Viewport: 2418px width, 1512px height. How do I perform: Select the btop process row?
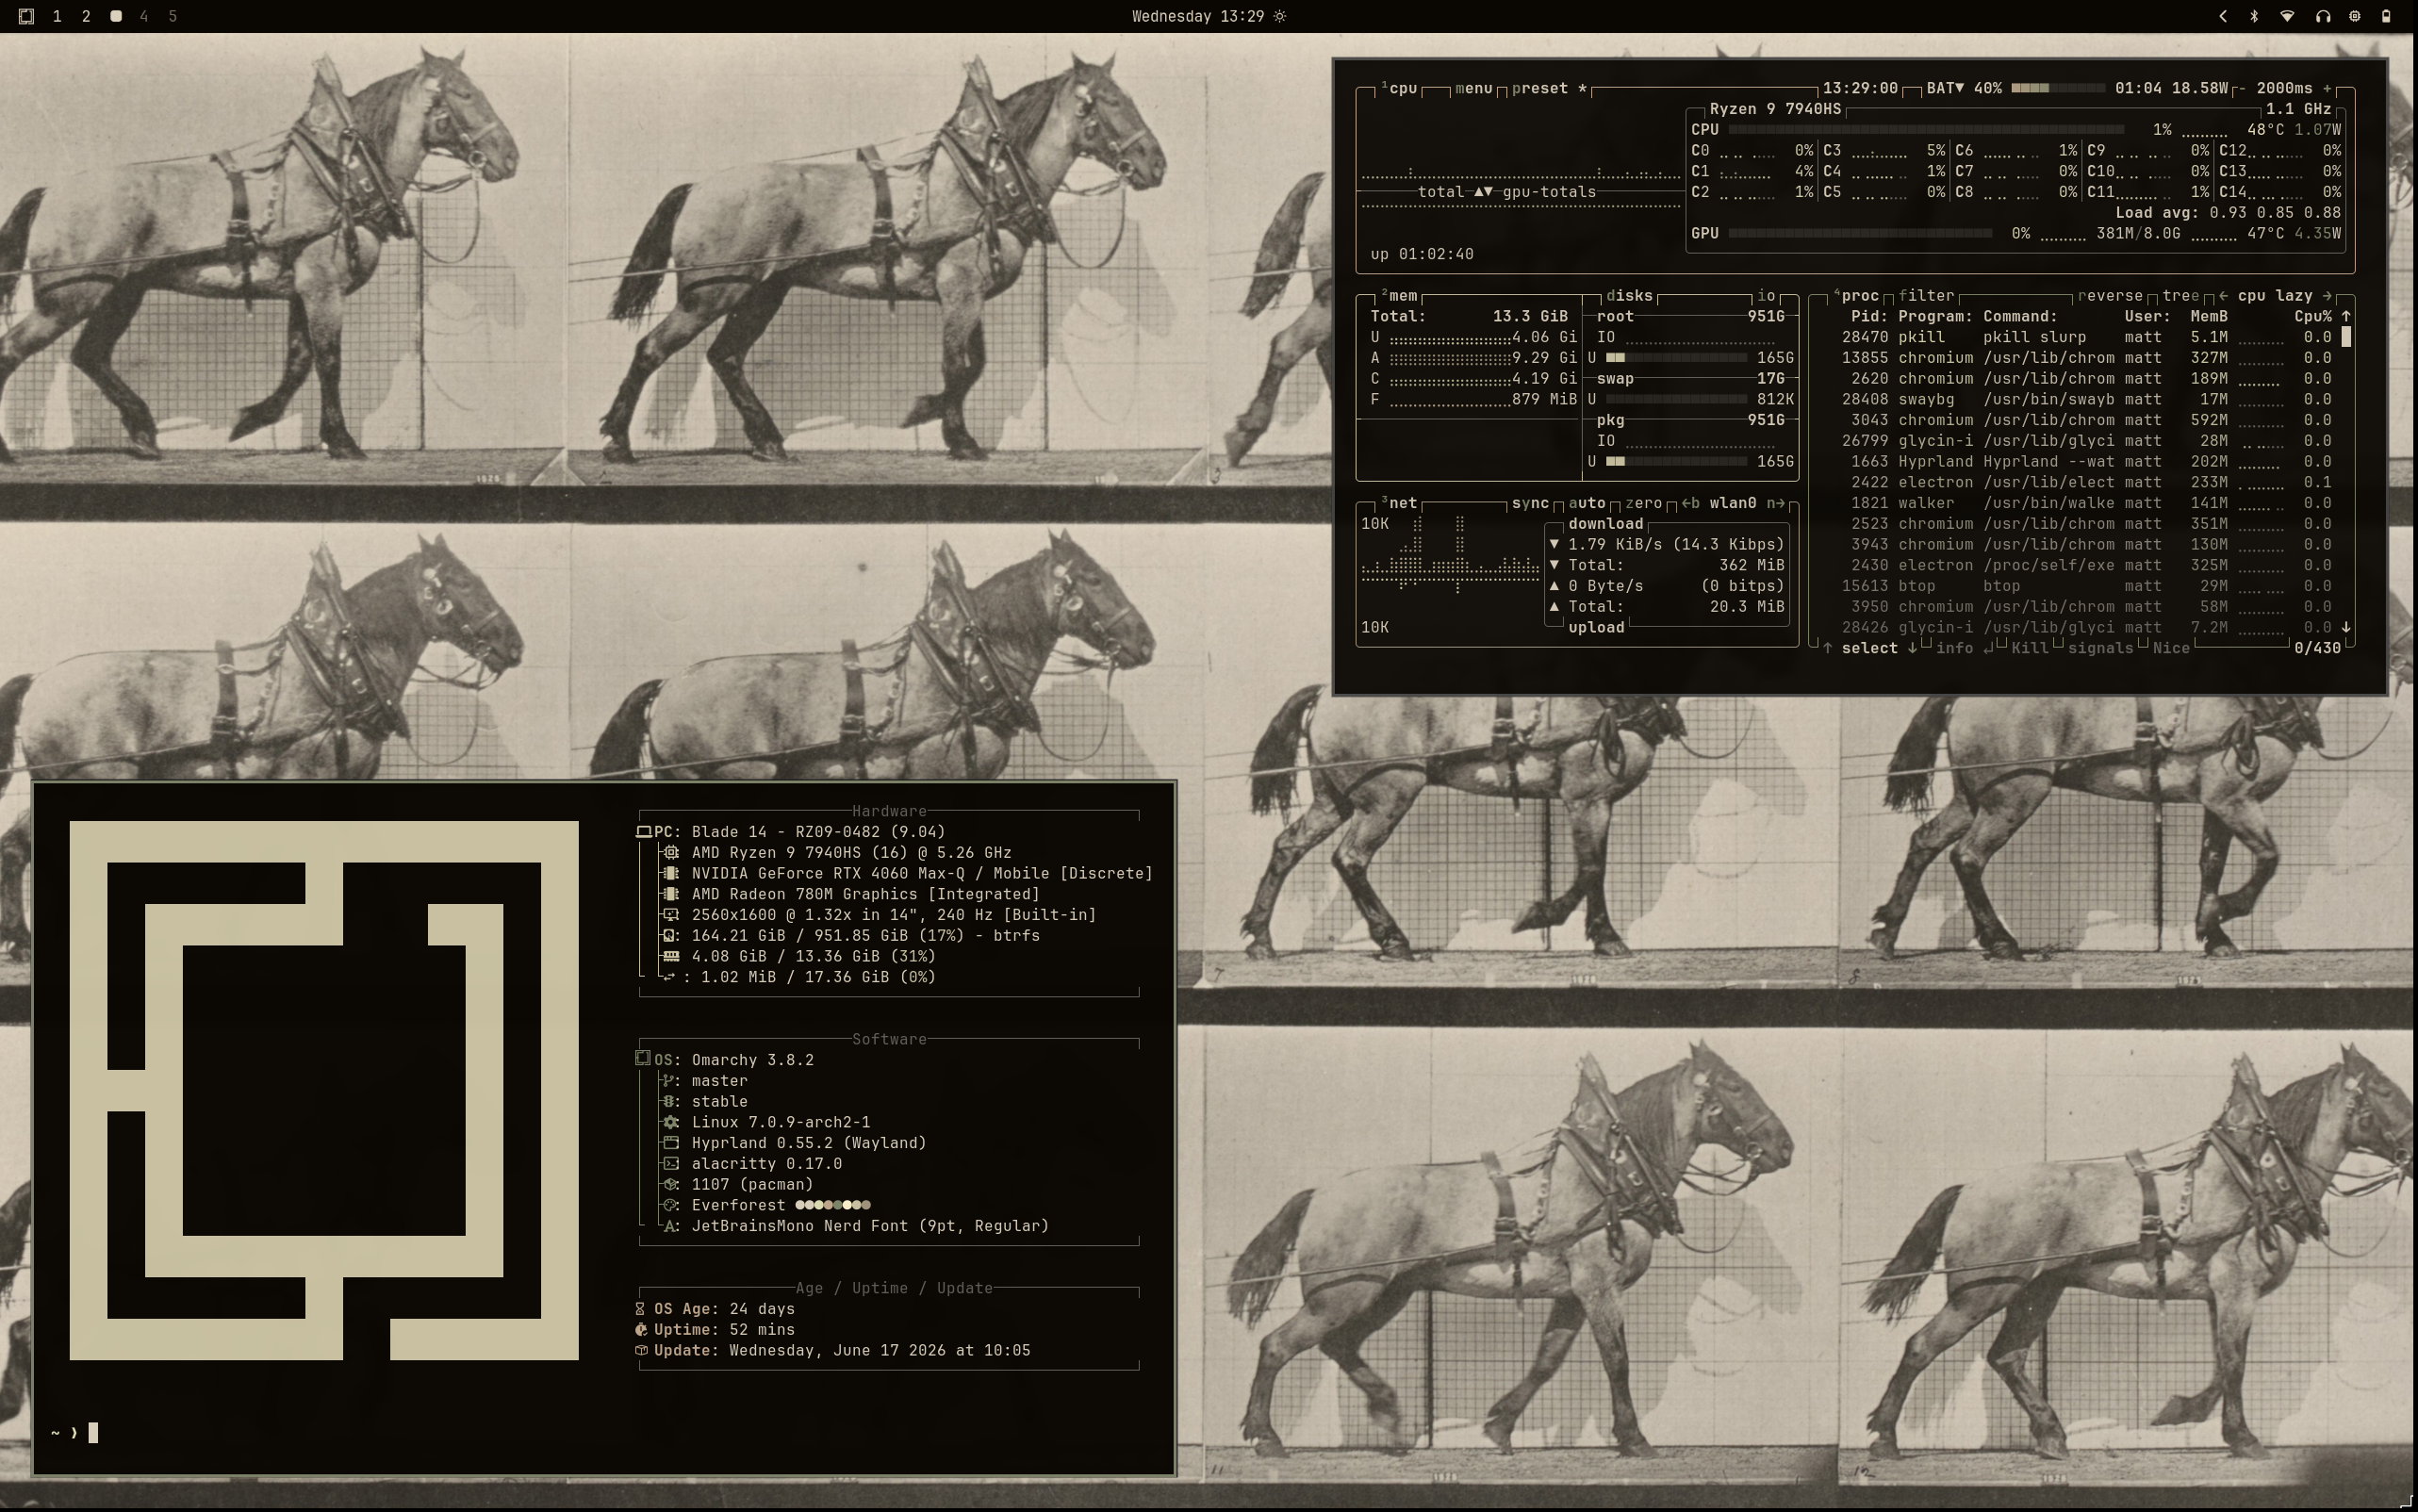[2085, 586]
